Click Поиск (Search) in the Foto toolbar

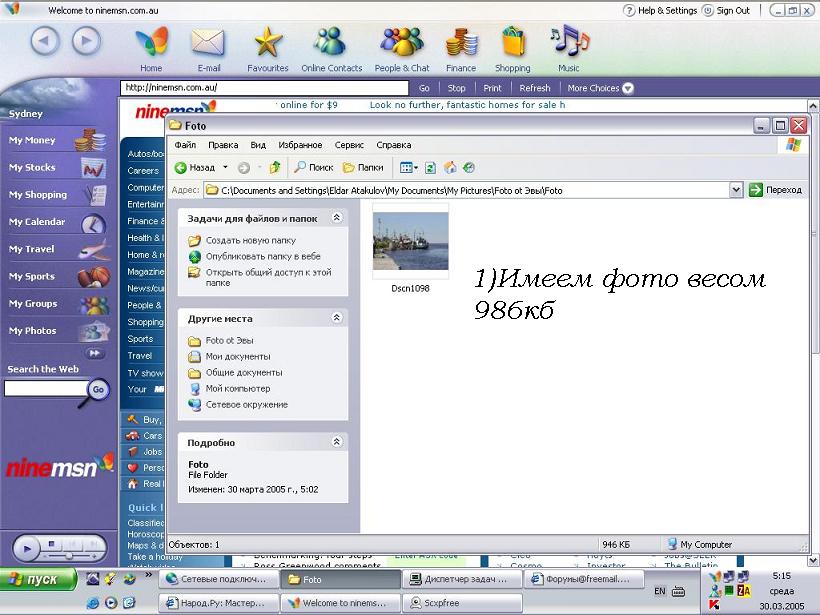click(x=314, y=167)
